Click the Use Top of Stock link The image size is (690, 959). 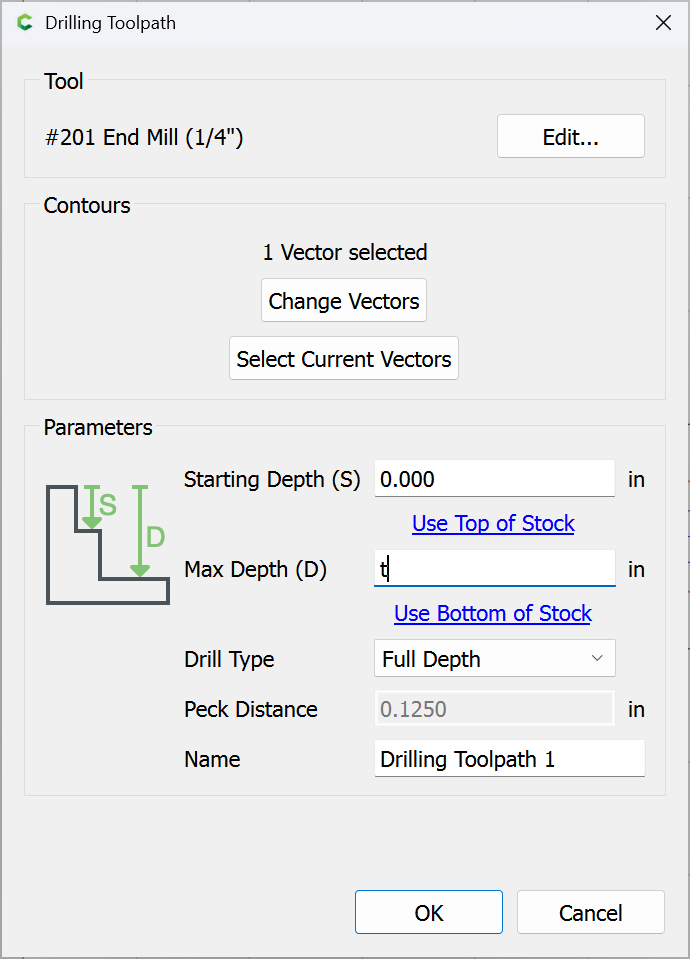pyautogui.click(x=493, y=524)
